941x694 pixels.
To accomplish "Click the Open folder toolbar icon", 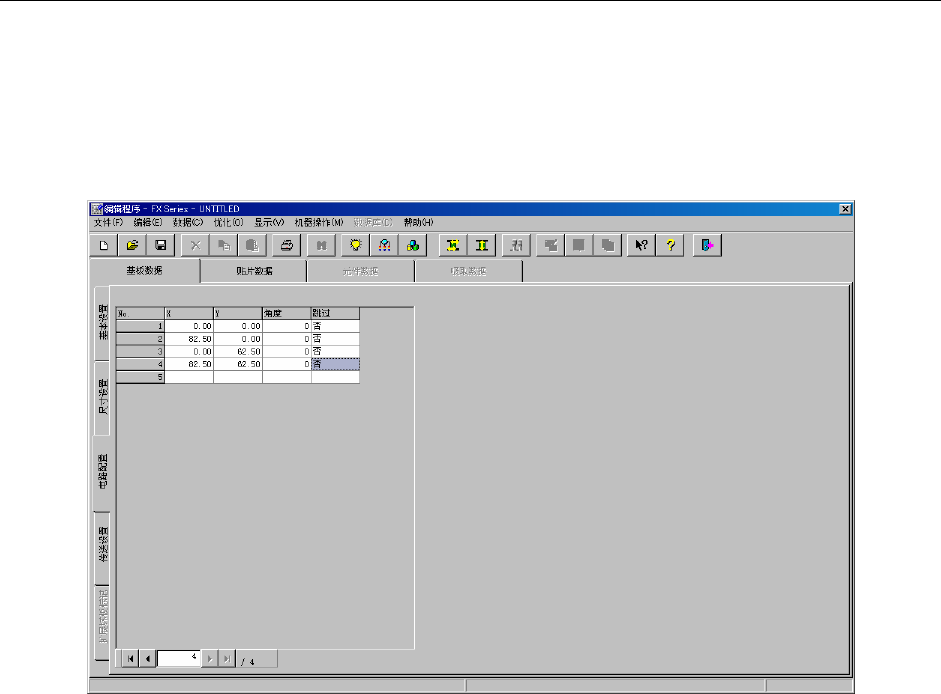I will 133,245.
